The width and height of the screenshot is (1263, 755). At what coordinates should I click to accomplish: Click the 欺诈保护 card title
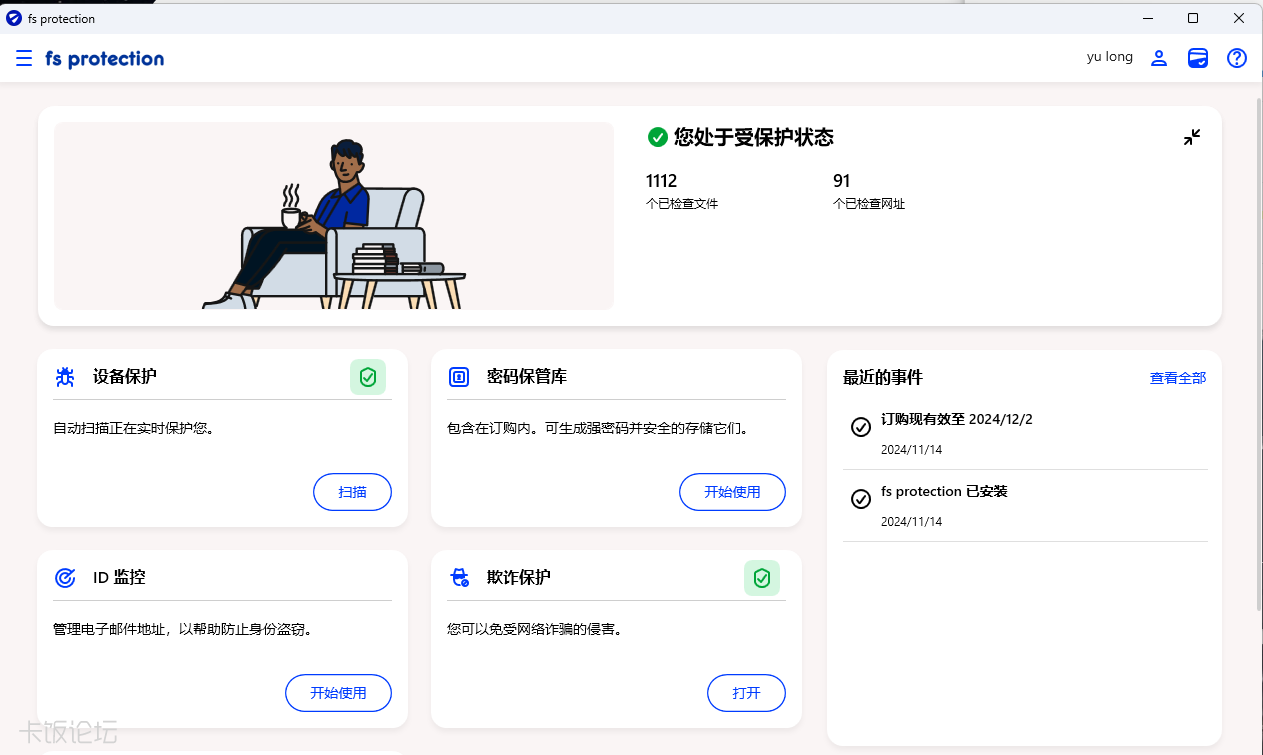519,578
